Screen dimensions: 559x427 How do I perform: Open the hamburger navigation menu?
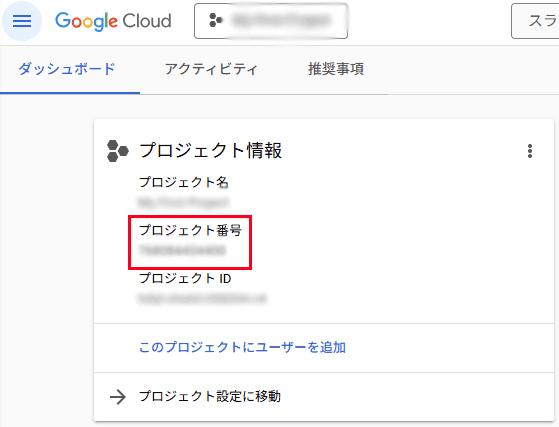coord(22,21)
